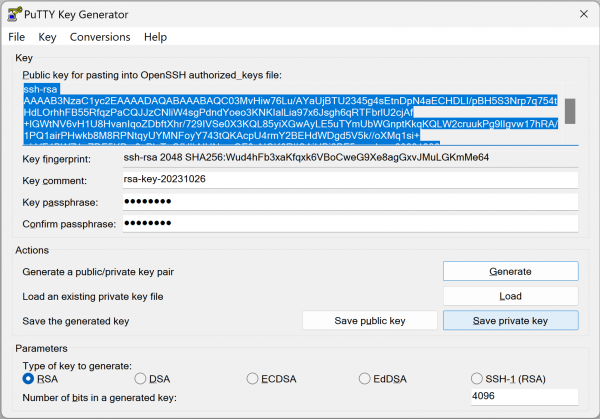Click 'Type of key to generate:' label

pyautogui.click(x=77, y=366)
